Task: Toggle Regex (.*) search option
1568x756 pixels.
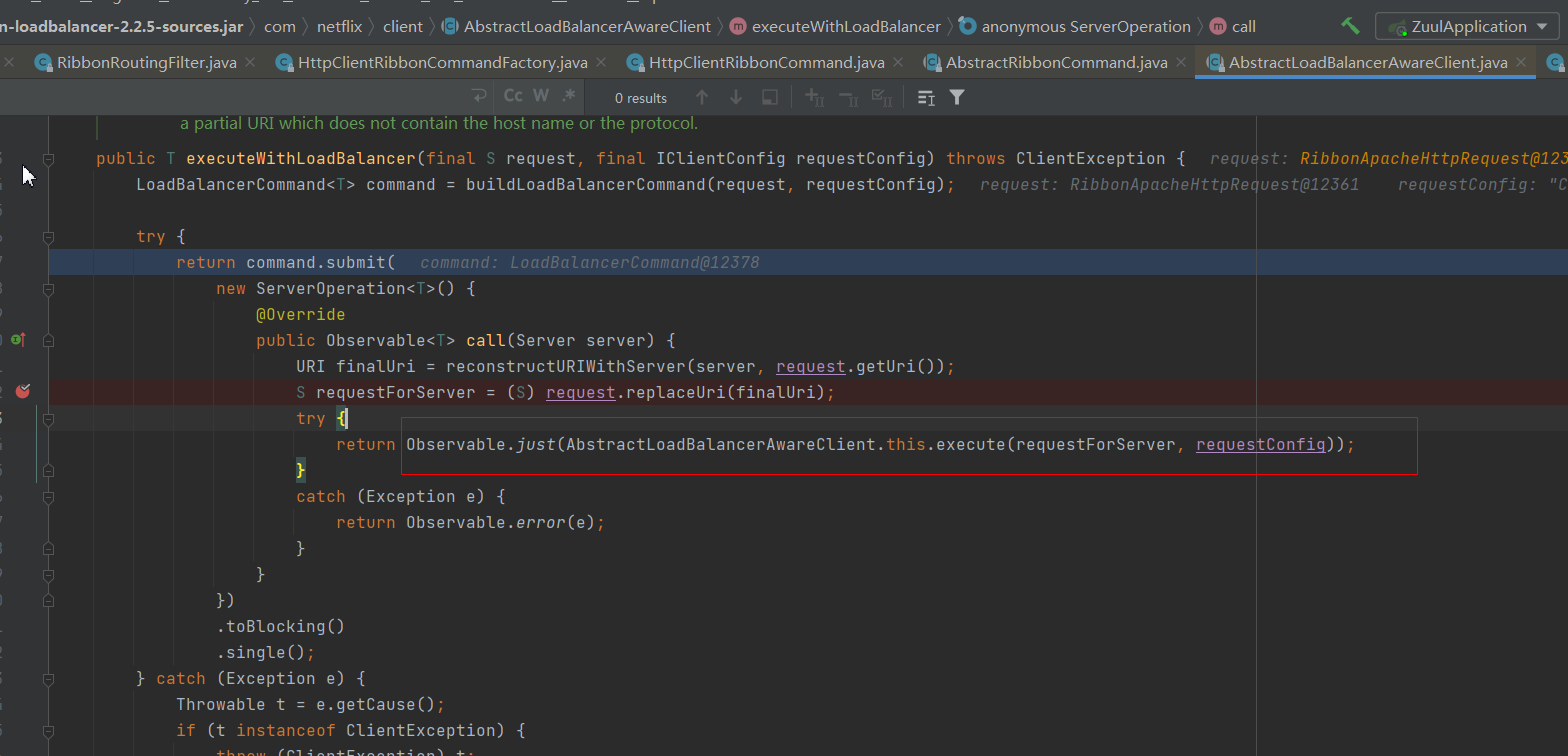Action: click(x=568, y=96)
